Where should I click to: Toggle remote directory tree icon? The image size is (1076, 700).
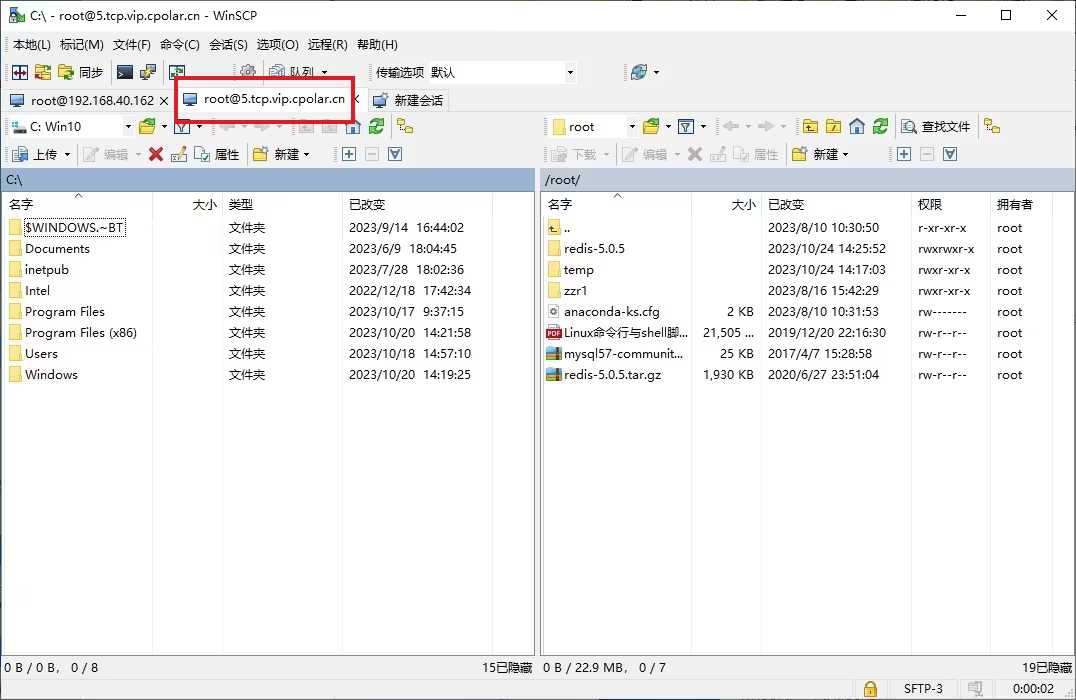point(992,126)
